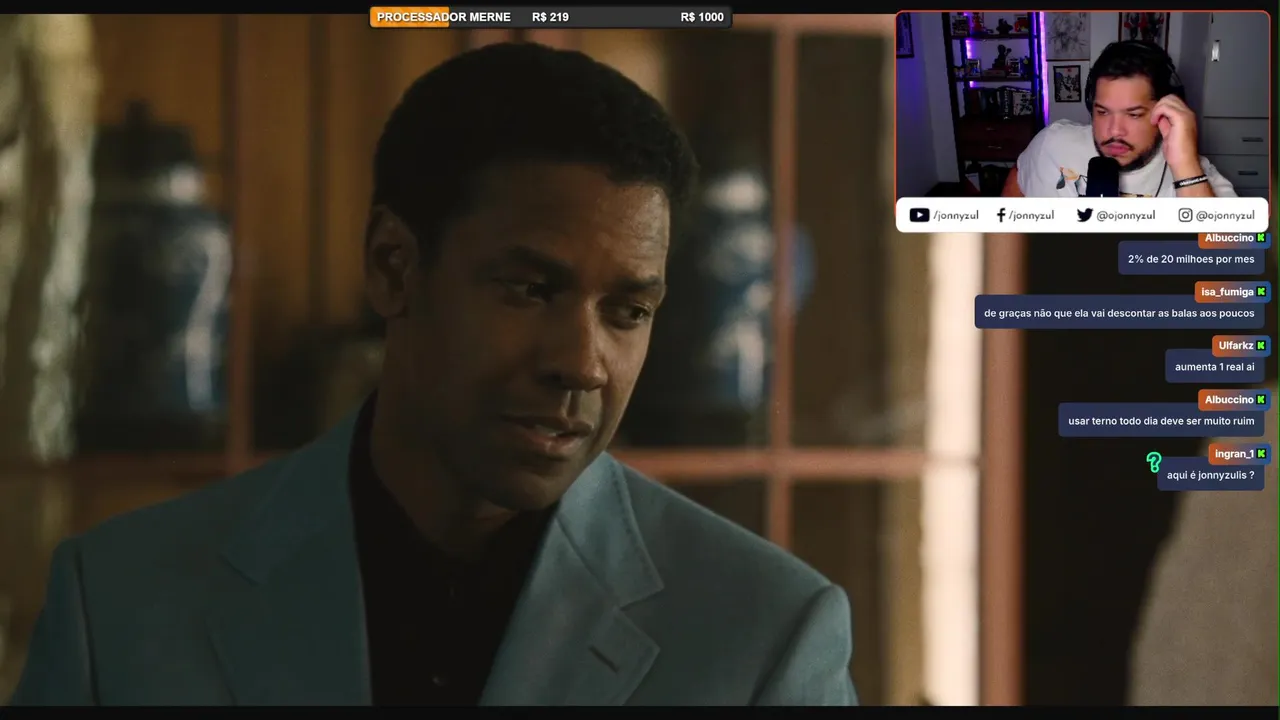Open the YouTube /jonnyzul handle text
The width and height of the screenshot is (1280, 720).
point(955,215)
